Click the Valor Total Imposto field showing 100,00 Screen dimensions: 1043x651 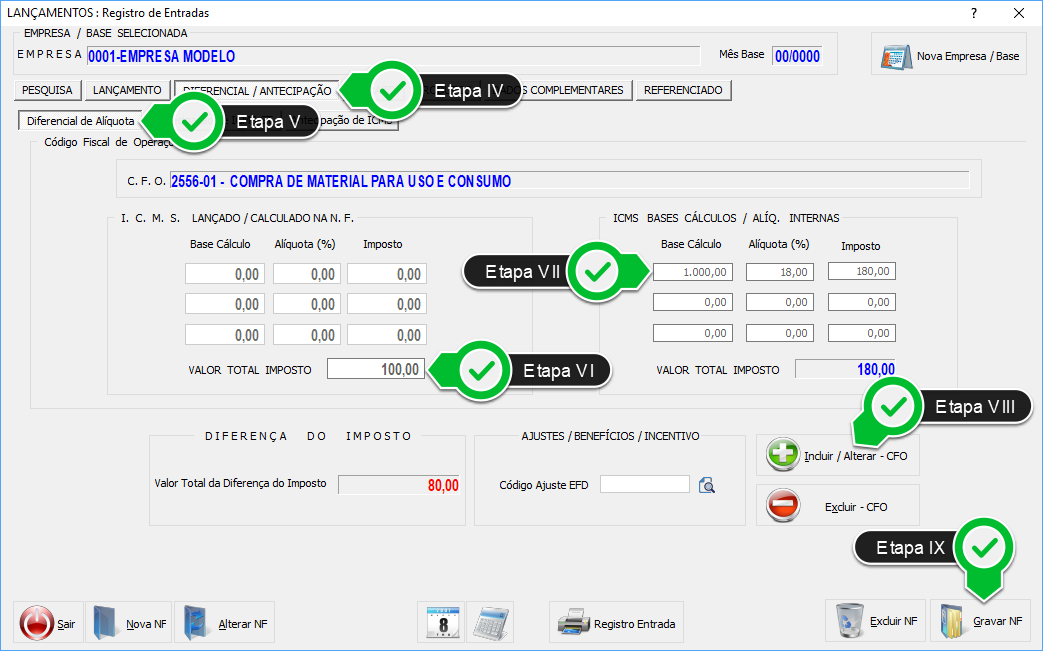pyautogui.click(x=376, y=369)
